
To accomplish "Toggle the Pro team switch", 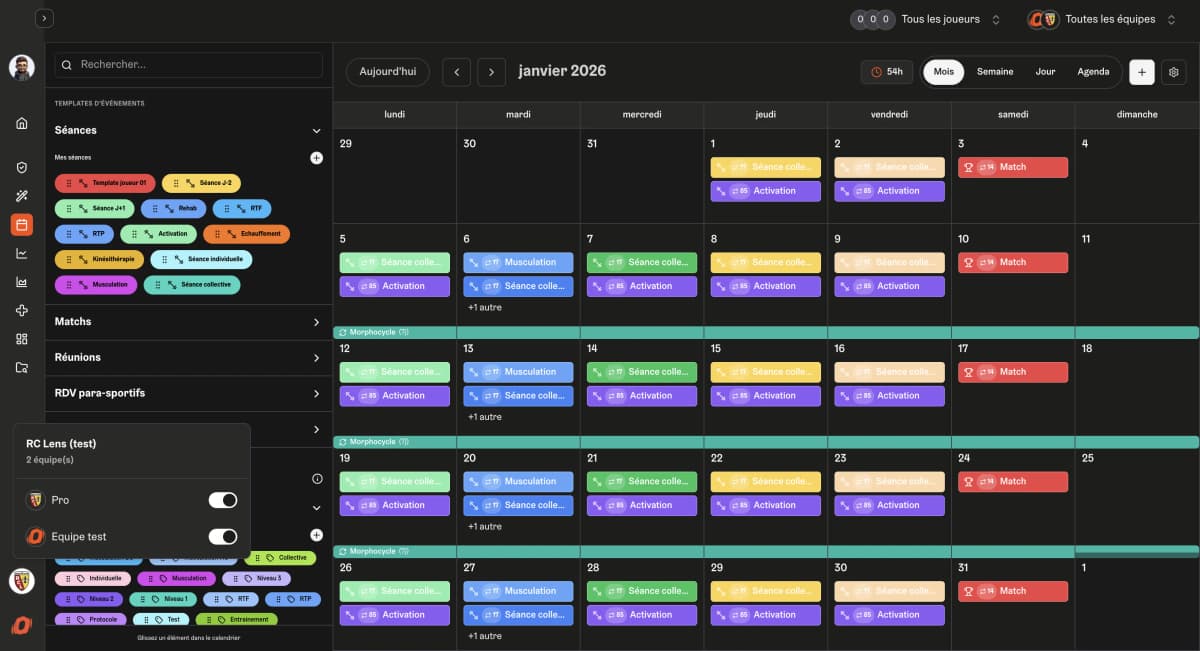I will click(x=222, y=500).
